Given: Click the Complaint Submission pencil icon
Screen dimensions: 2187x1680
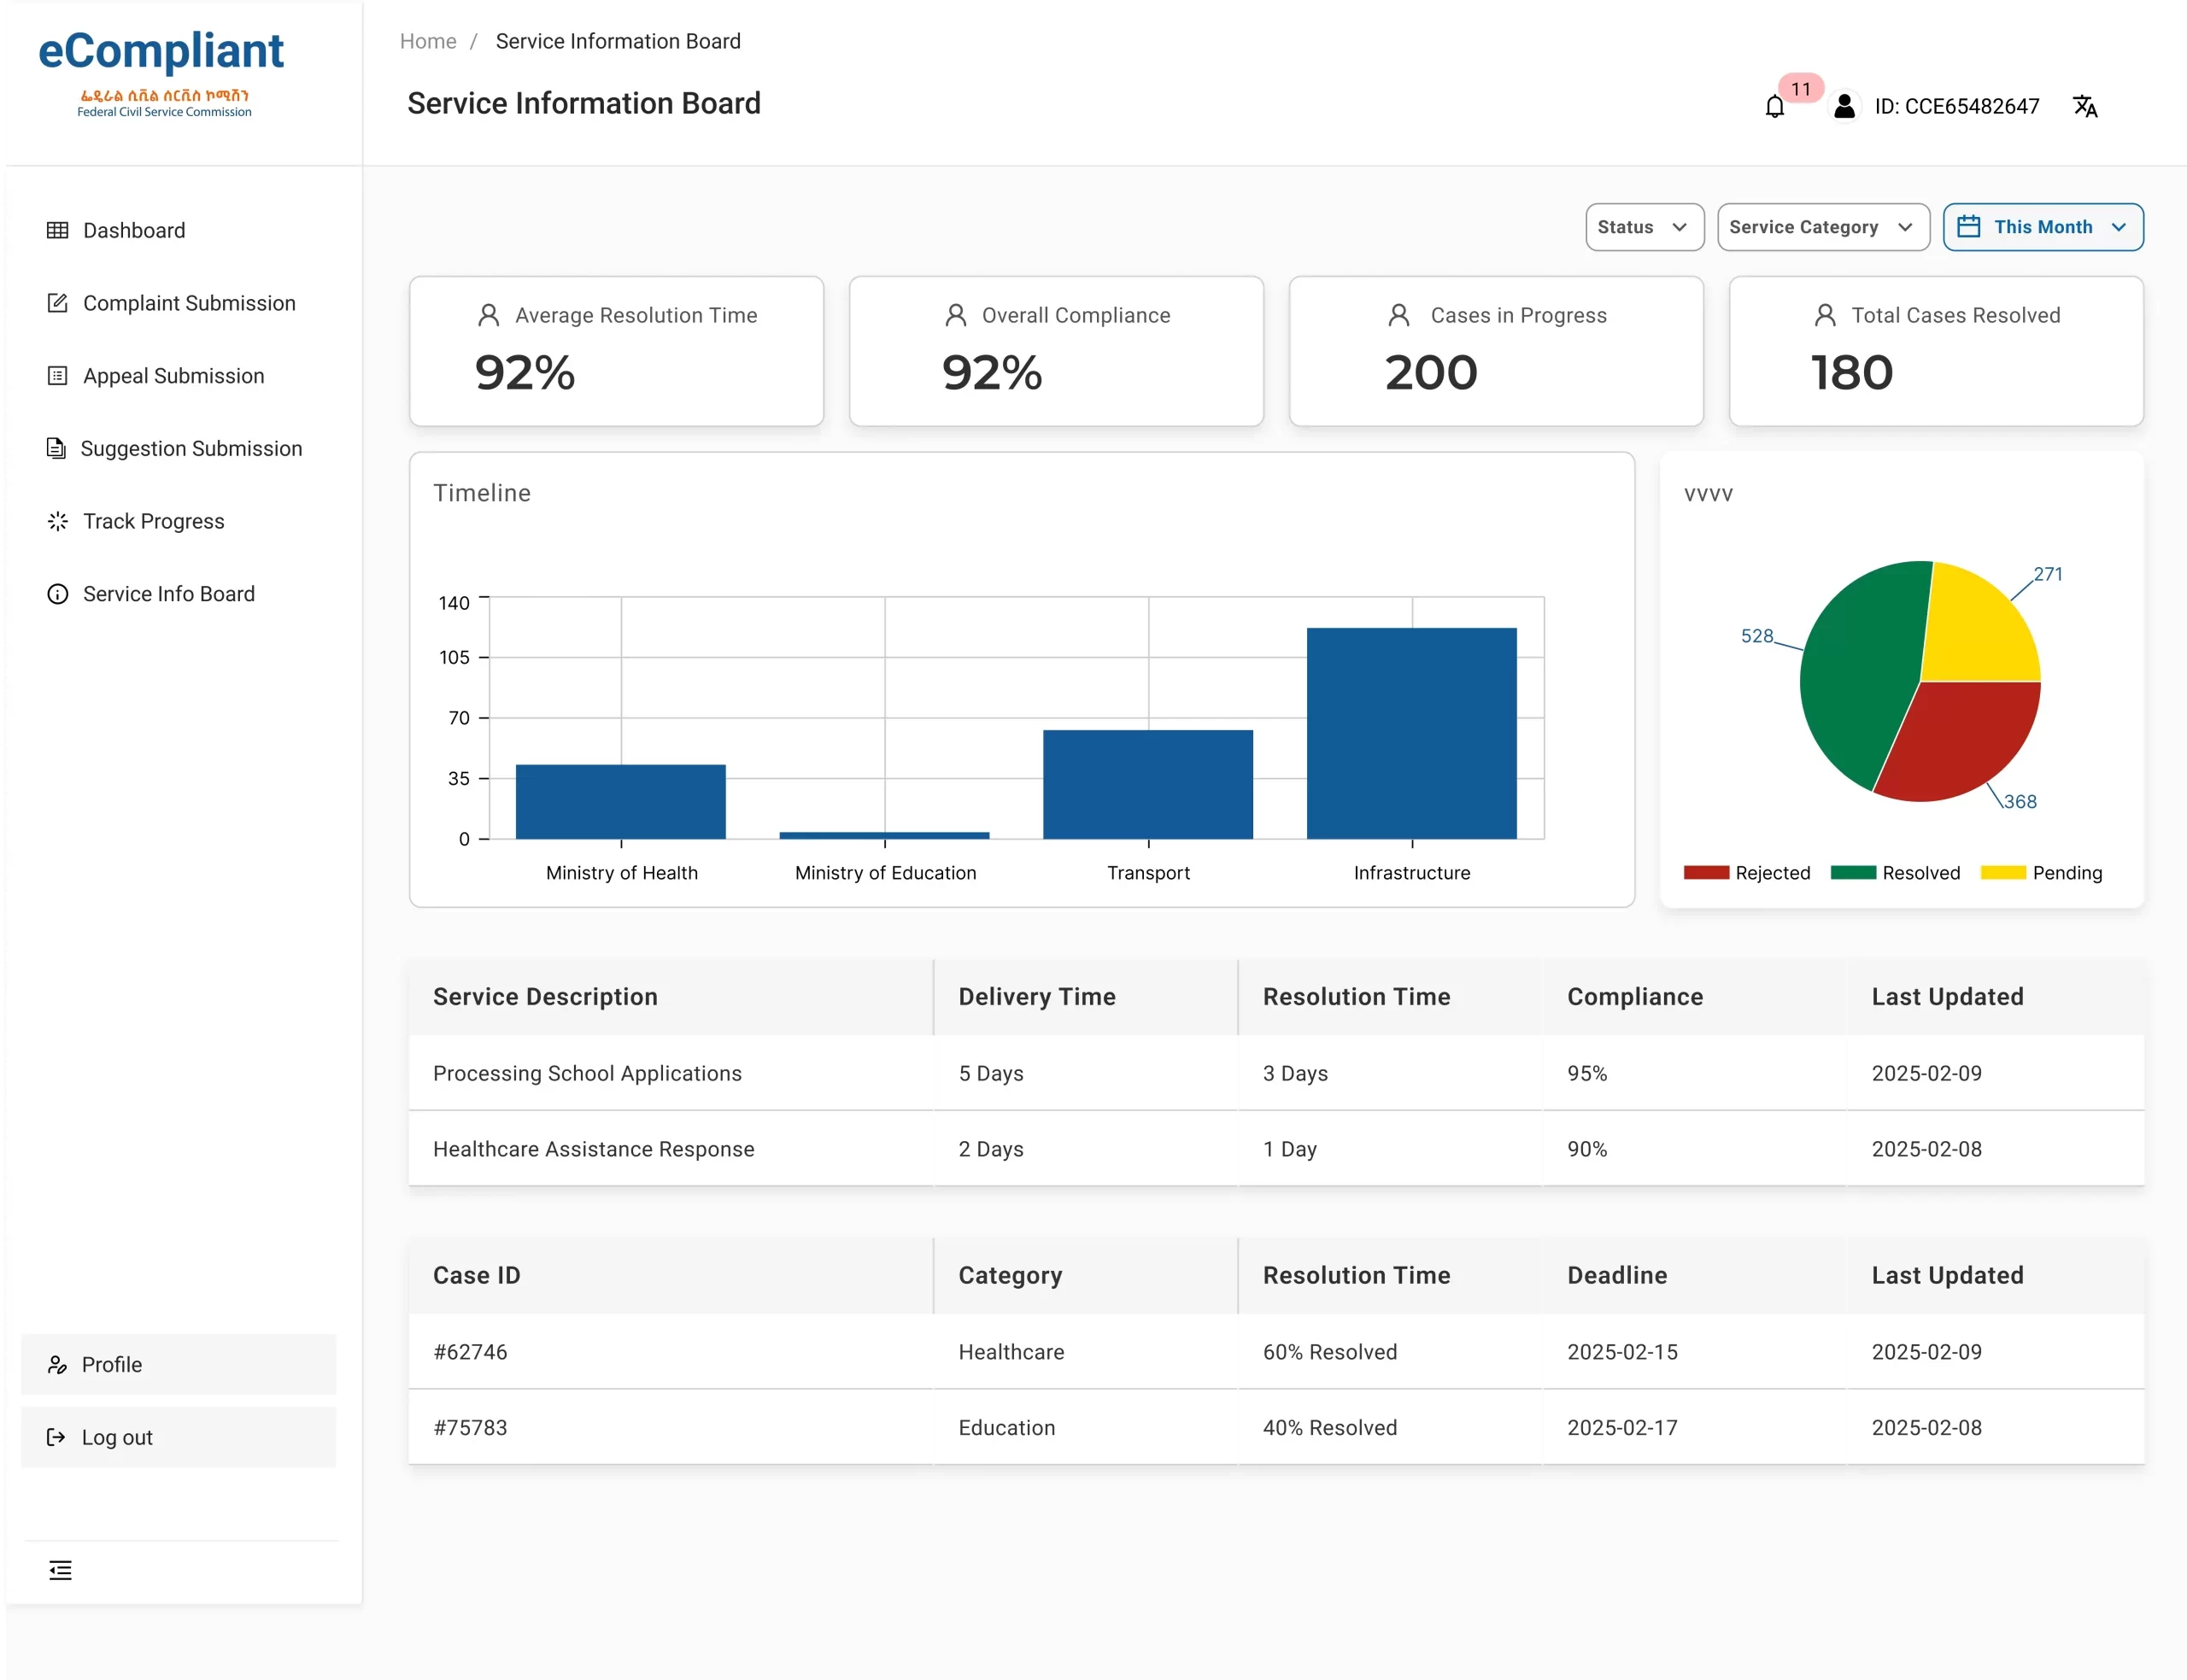Looking at the screenshot, I should [57, 303].
